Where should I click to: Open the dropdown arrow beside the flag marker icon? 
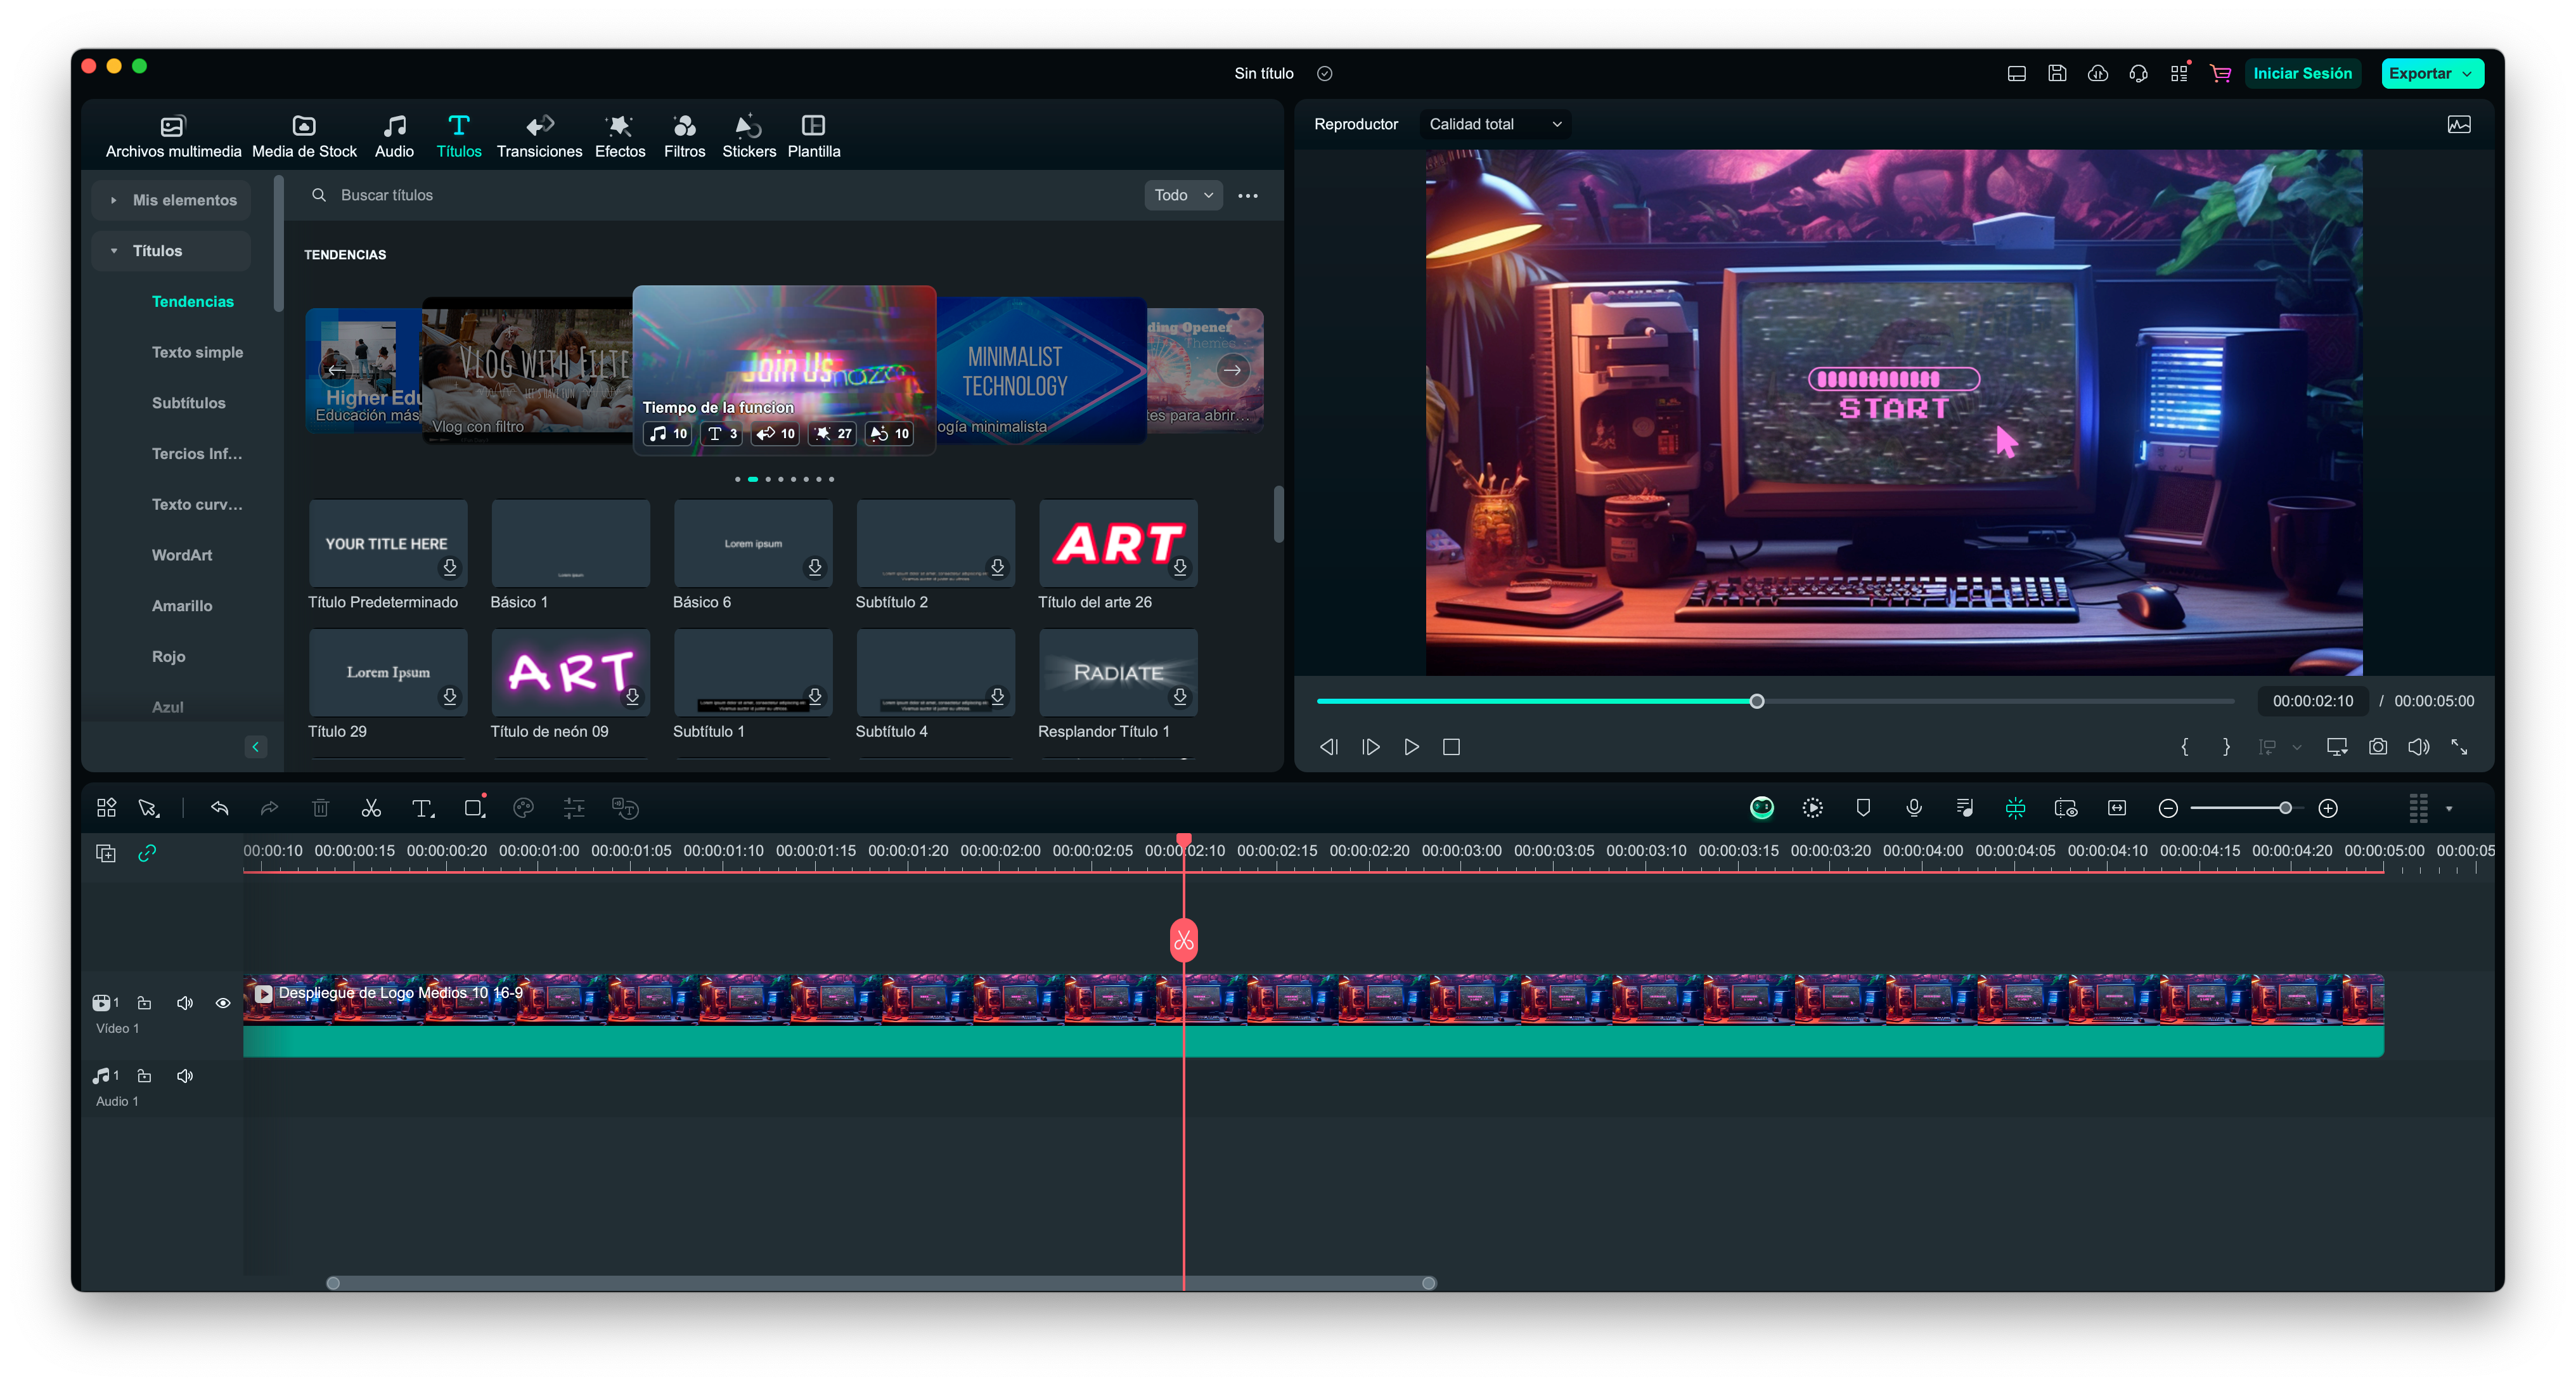2296,747
